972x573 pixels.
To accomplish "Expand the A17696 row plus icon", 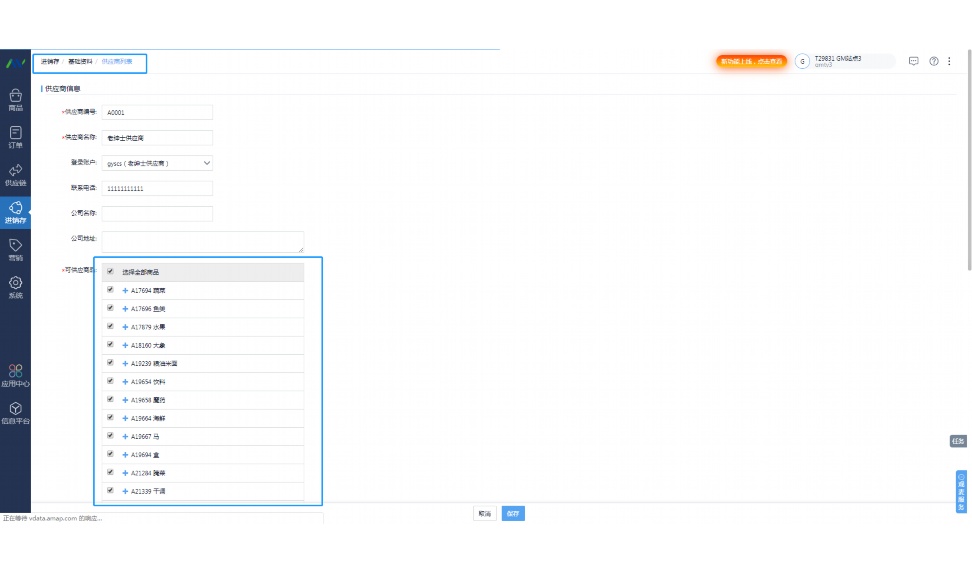I will point(125,308).
